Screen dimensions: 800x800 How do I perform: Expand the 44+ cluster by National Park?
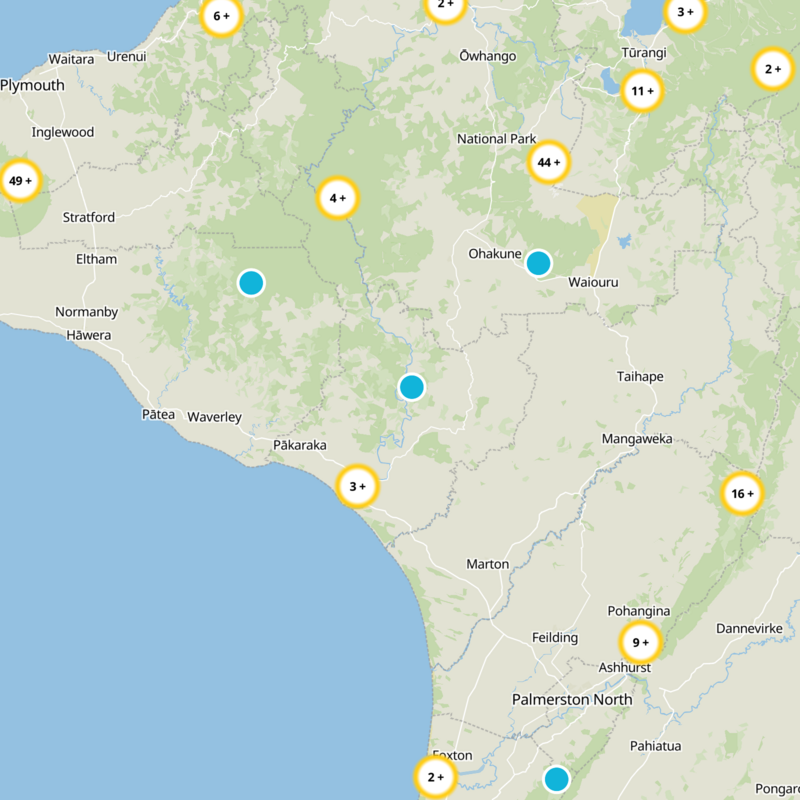[548, 162]
